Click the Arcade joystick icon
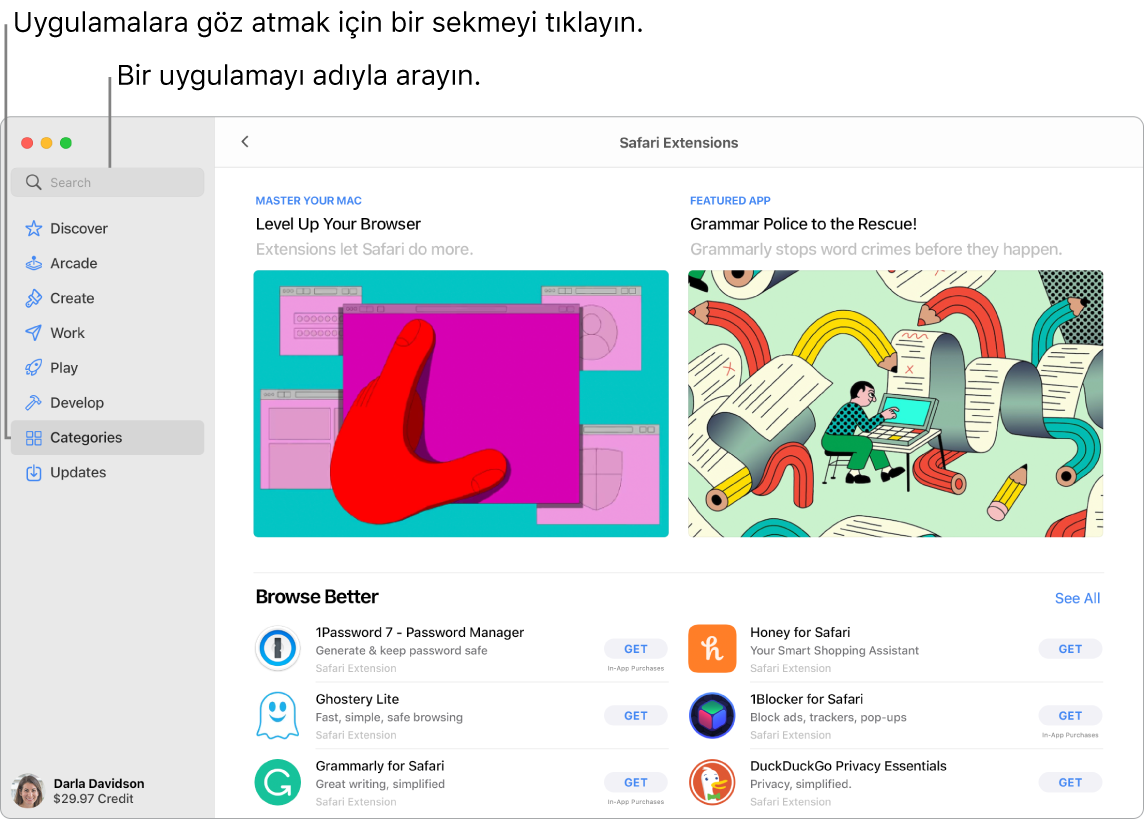The height and width of the screenshot is (819, 1144). click(34, 263)
